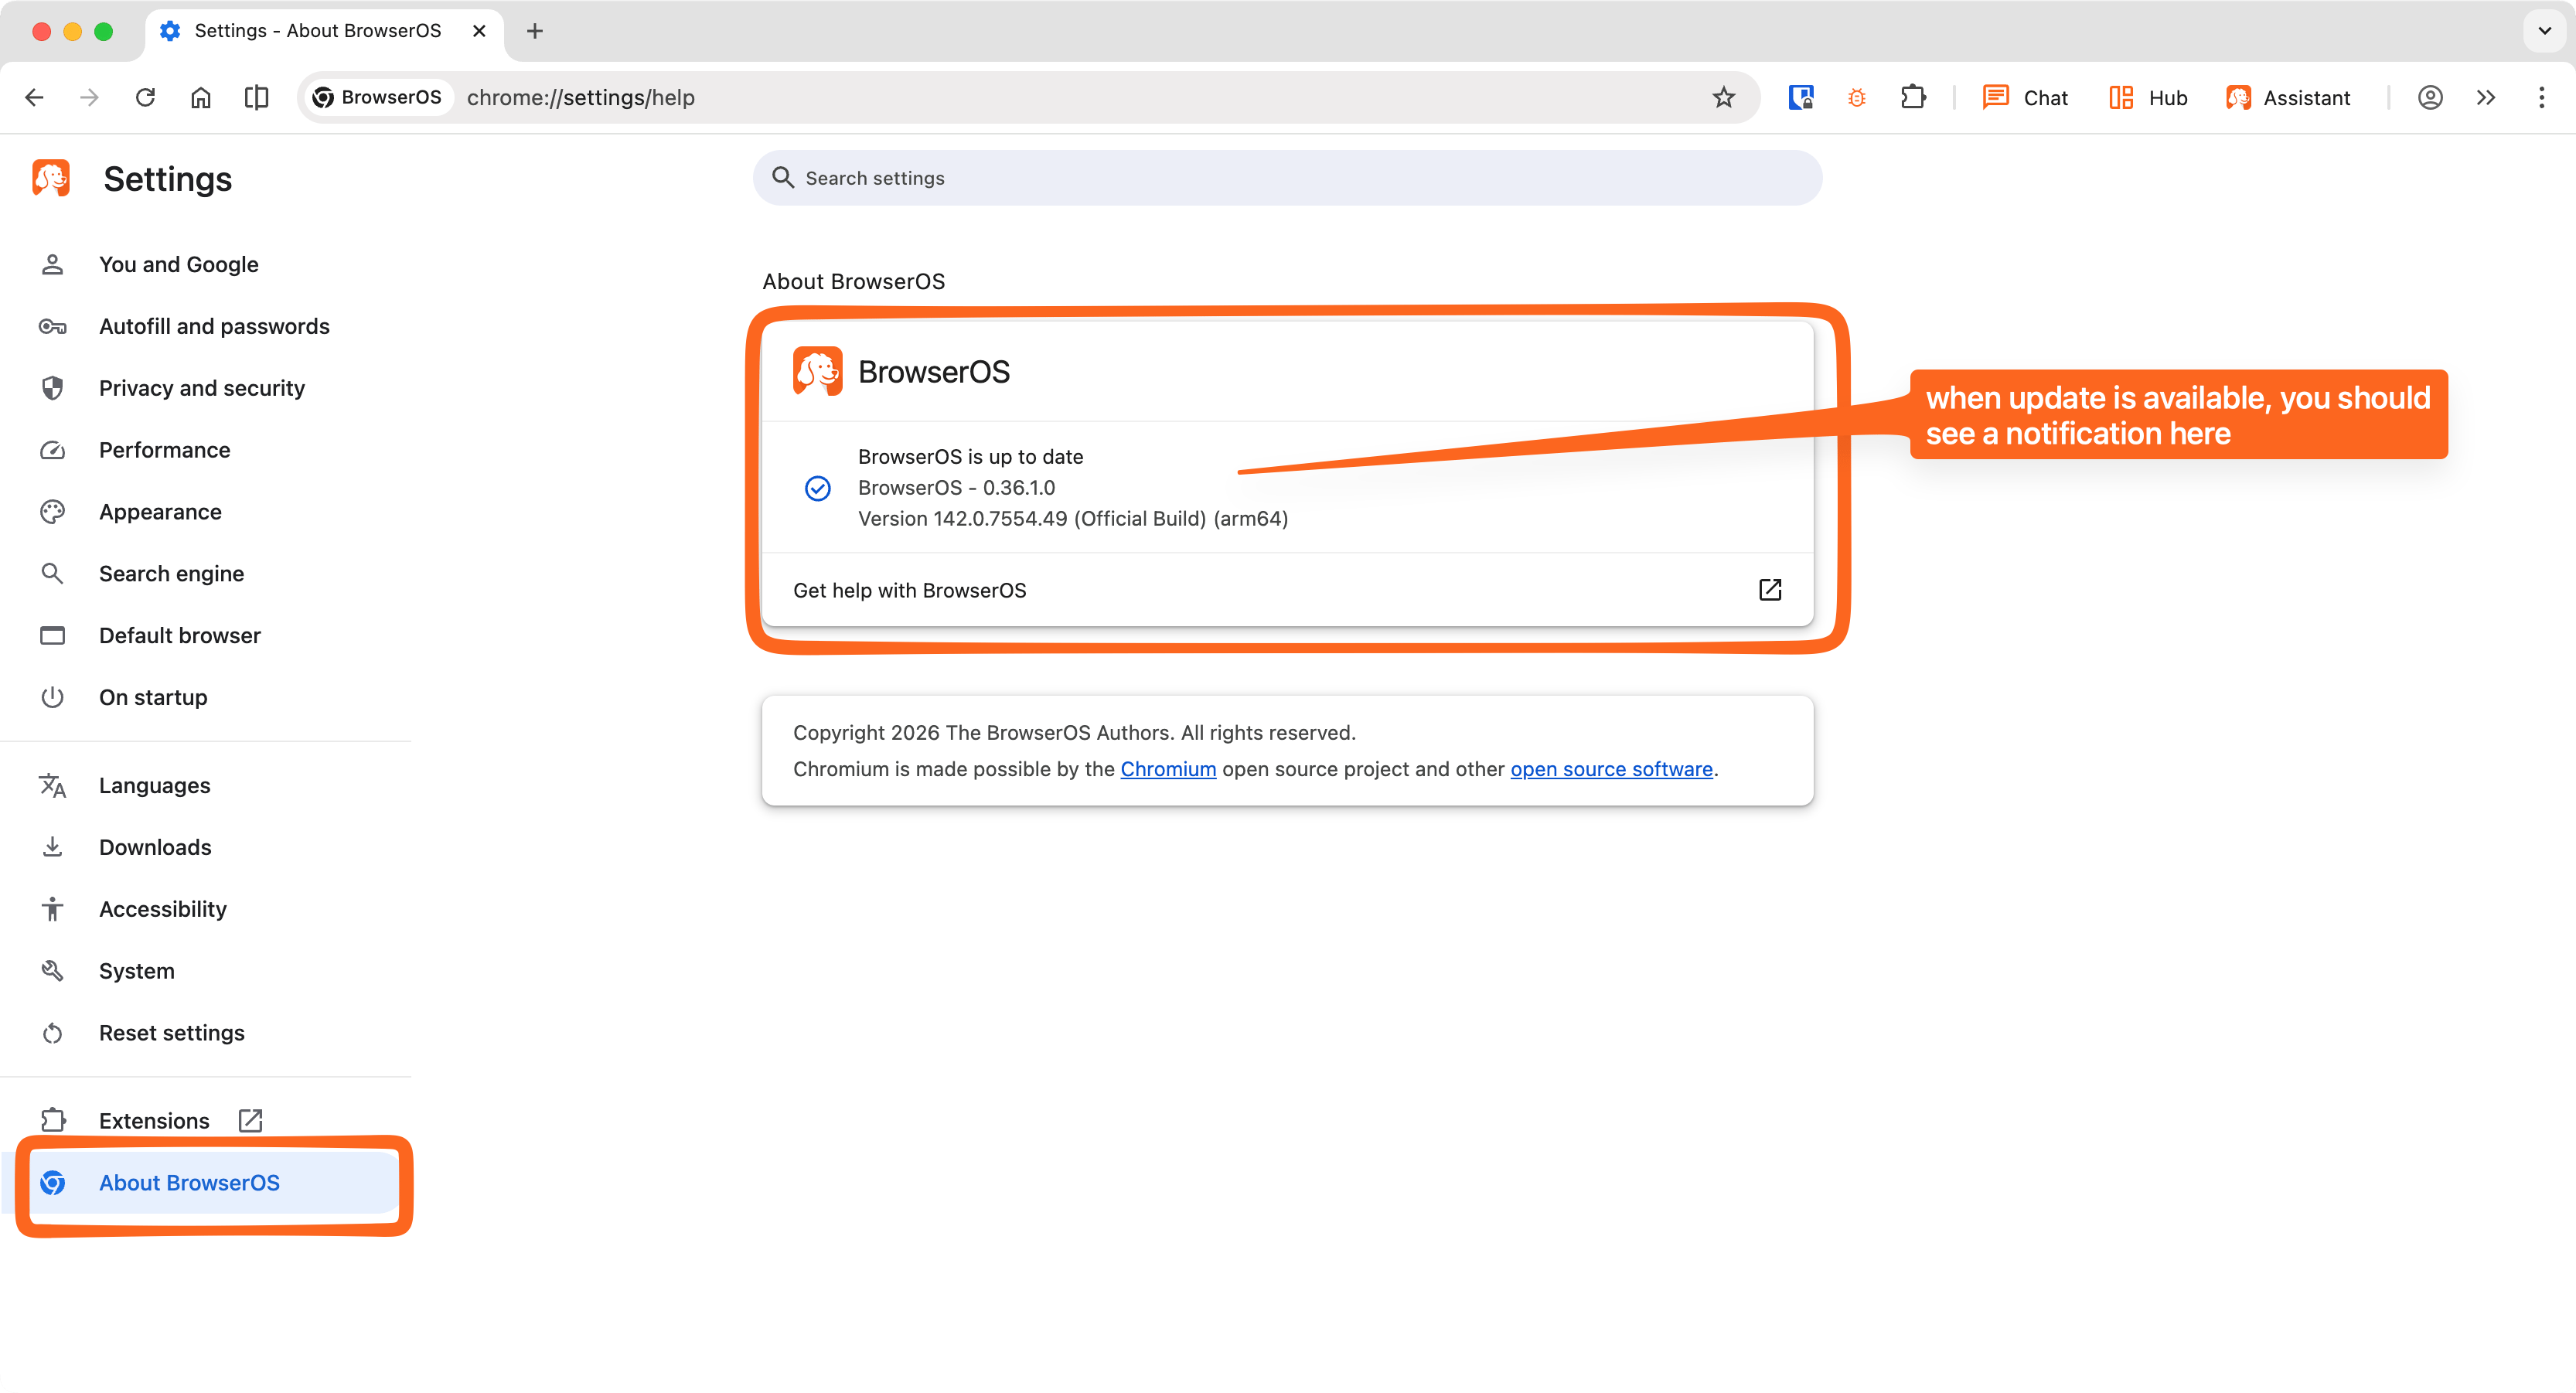Open the three-dot browser menu
Image resolution: width=2576 pixels, height=1393 pixels.
(2541, 97)
